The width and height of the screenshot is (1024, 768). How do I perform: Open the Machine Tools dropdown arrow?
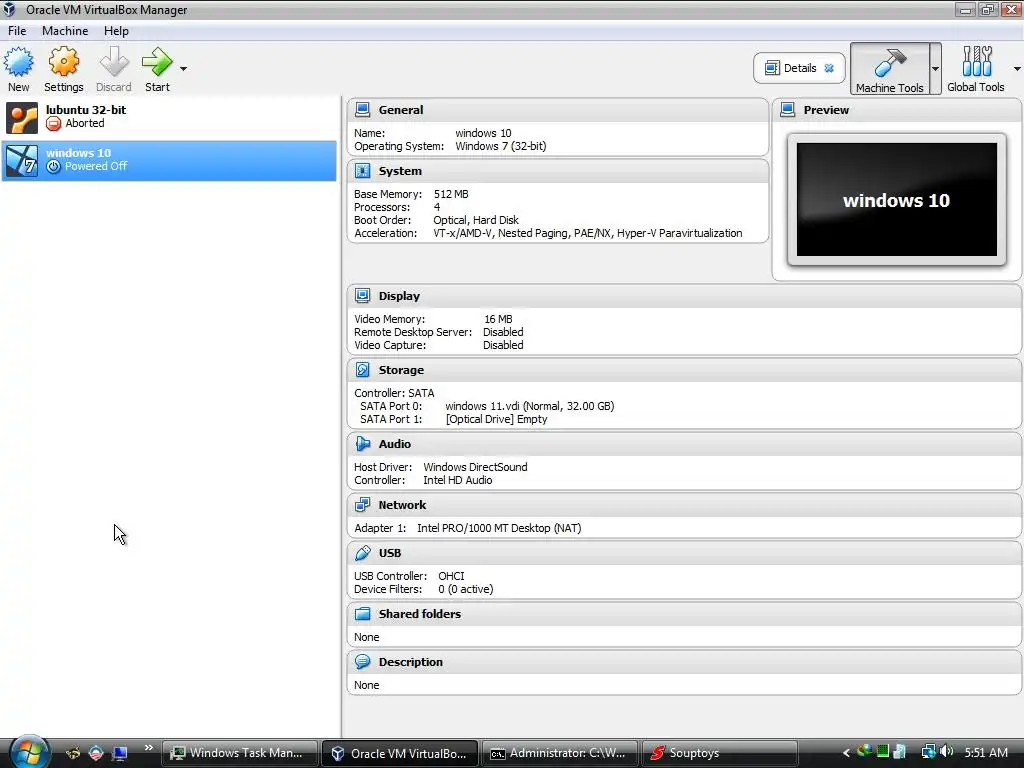coord(935,69)
